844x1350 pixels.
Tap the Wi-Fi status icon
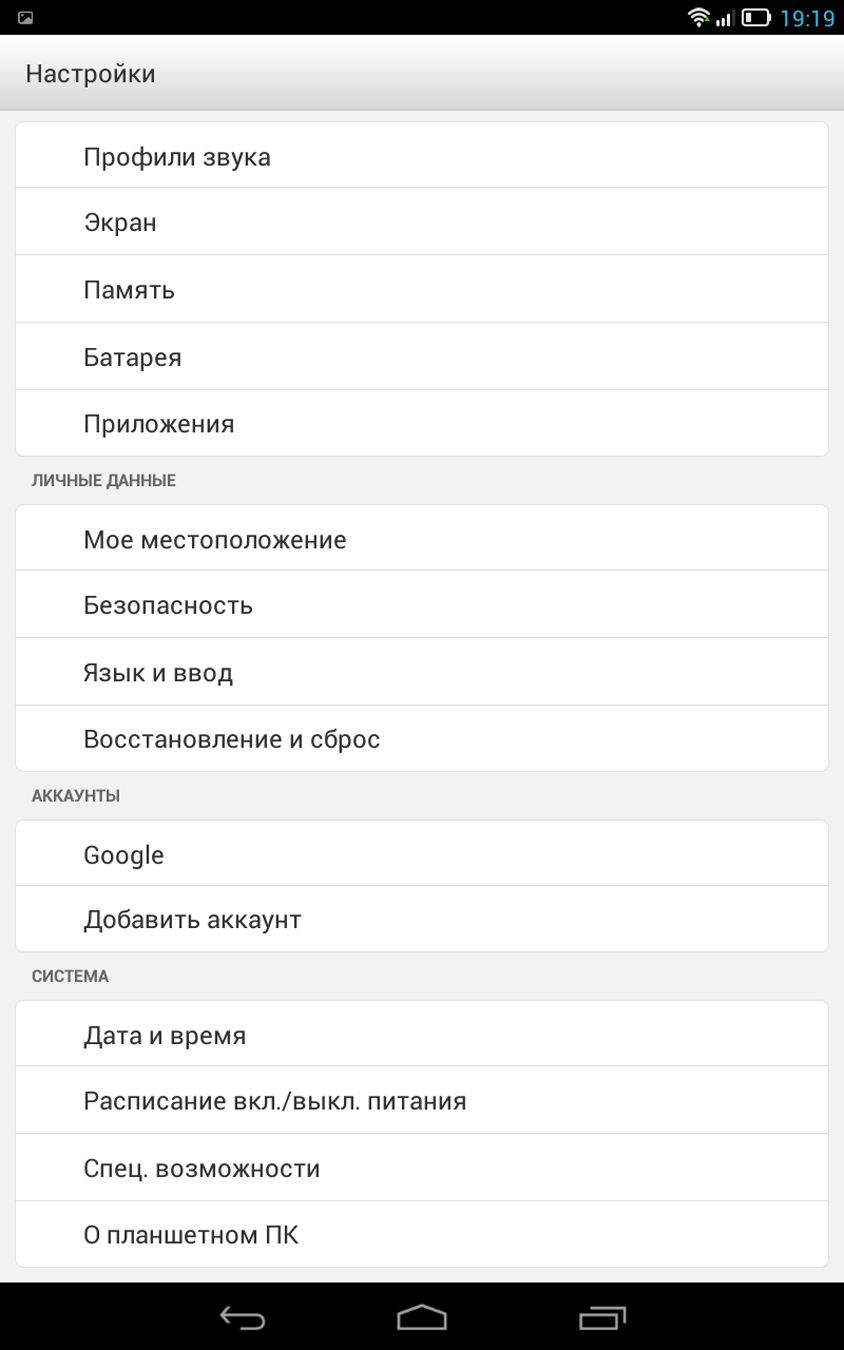point(698,18)
